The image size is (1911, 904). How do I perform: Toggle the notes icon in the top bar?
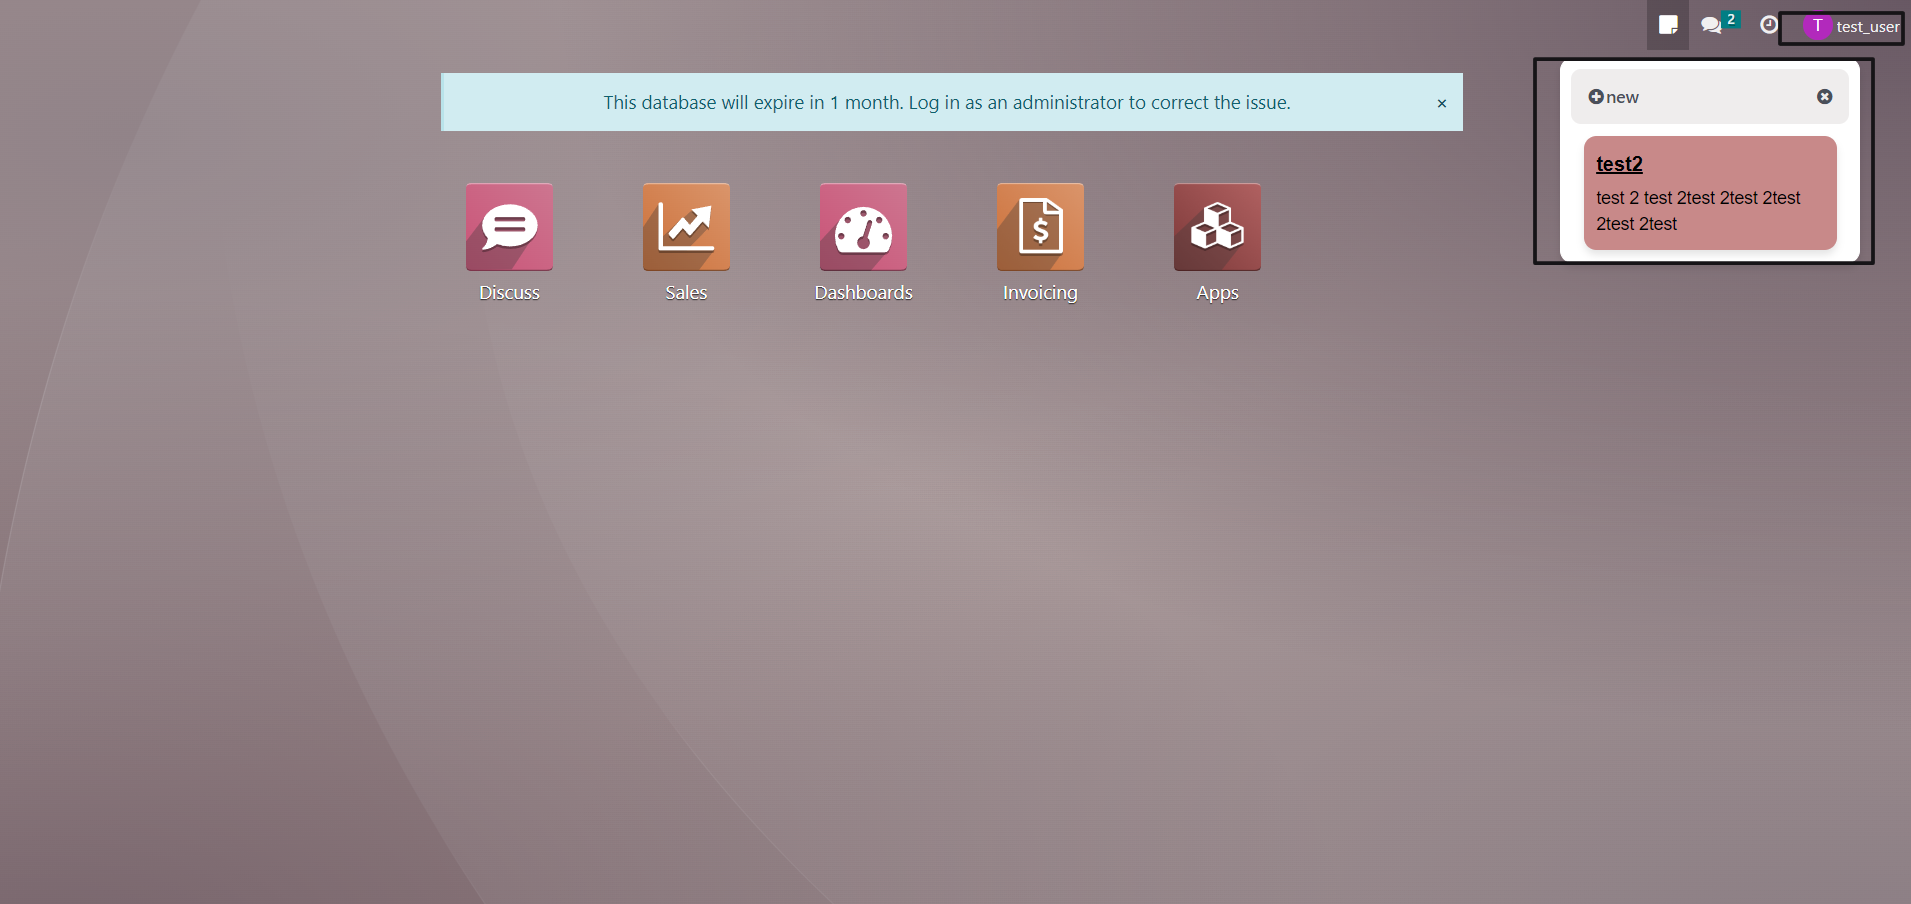1668,25
